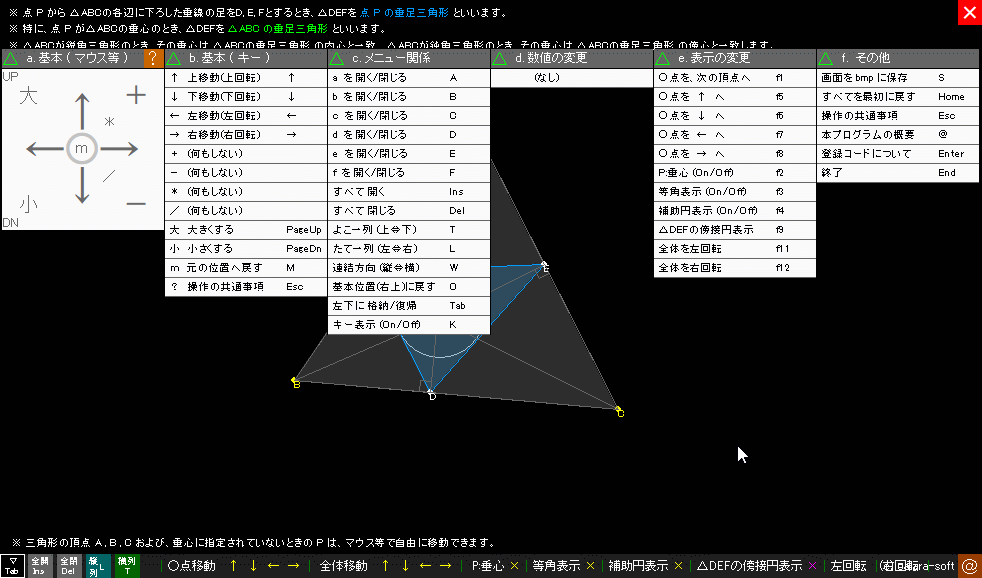Click '左回転' button in bottom bar
This screenshot has width=982, height=578.
point(848,566)
